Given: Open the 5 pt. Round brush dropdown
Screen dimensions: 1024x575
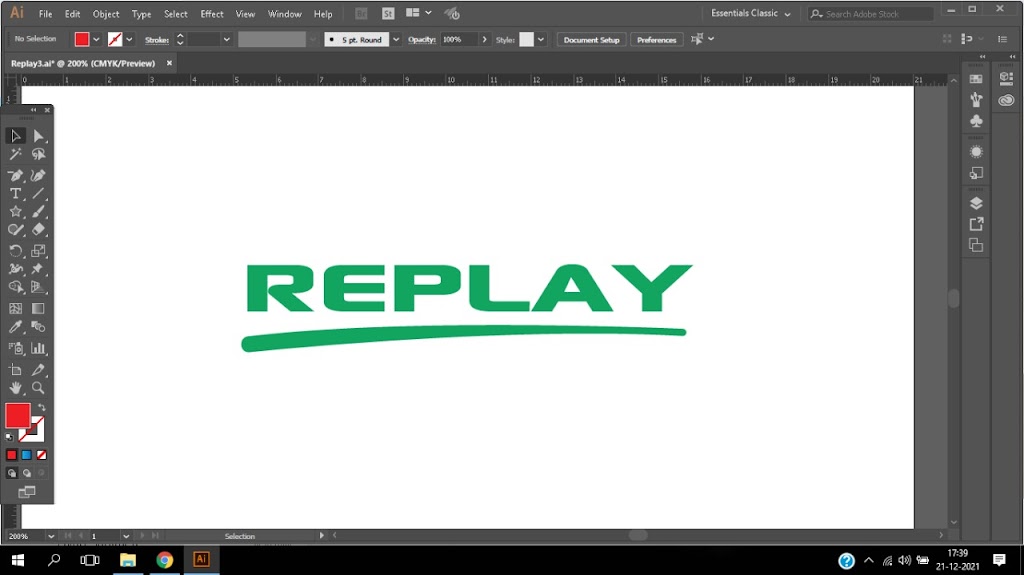Looking at the screenshot, I should (396, 40).
